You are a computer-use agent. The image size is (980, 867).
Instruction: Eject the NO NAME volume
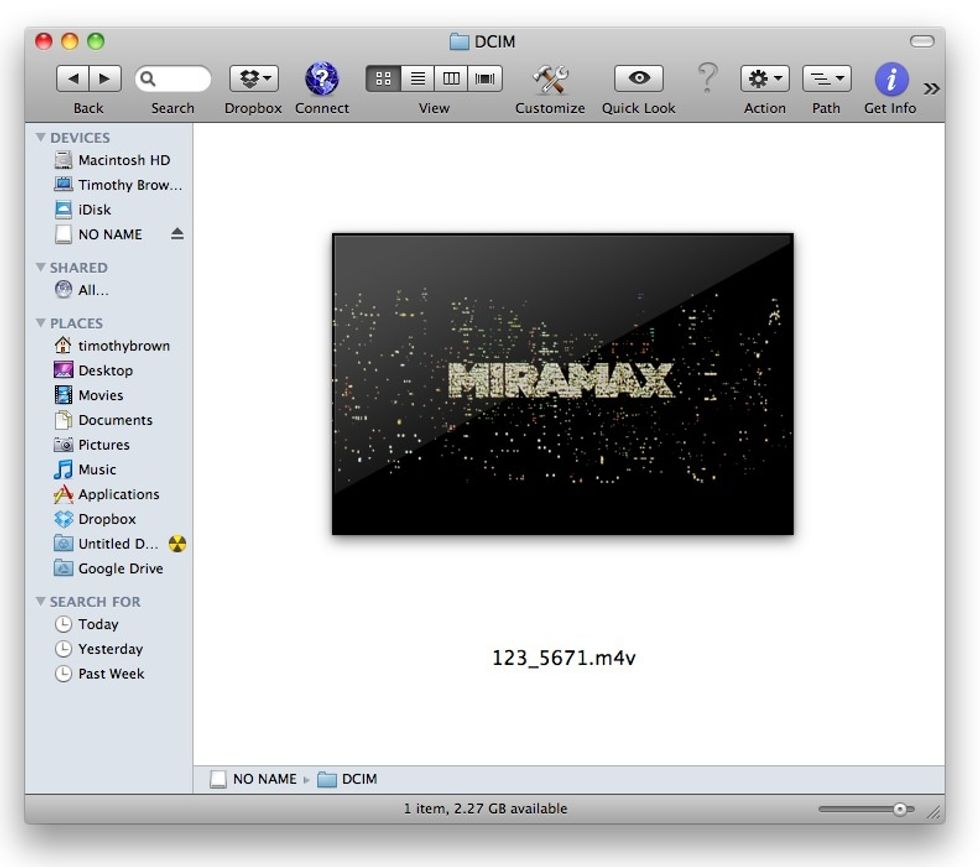[x=180, y=234]
